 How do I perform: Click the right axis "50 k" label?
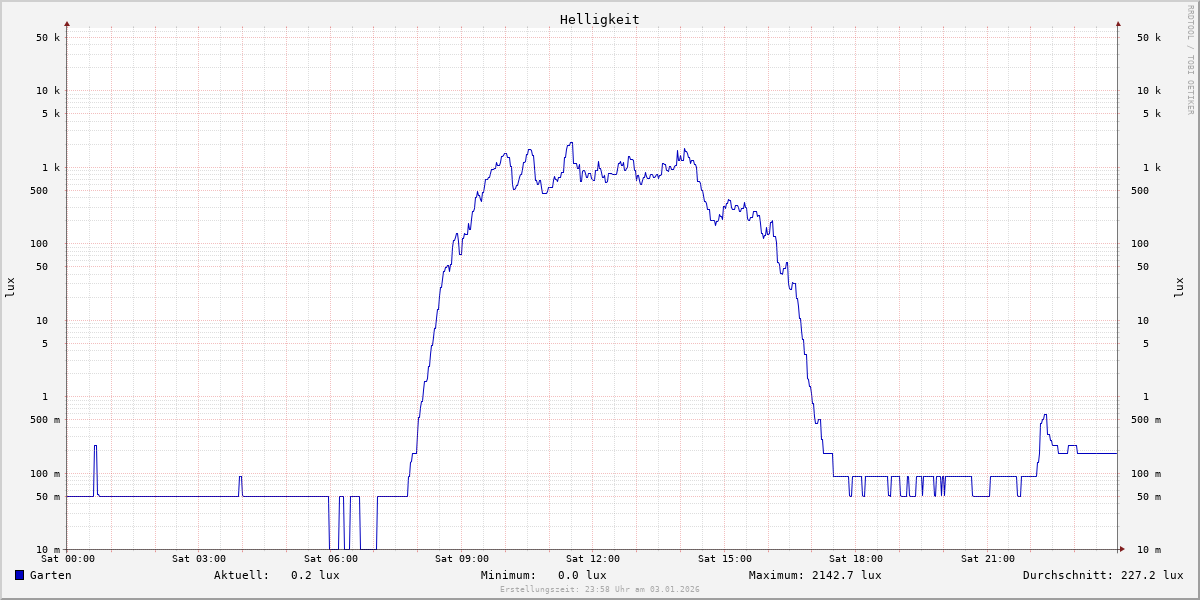[x=1149, y=38]
